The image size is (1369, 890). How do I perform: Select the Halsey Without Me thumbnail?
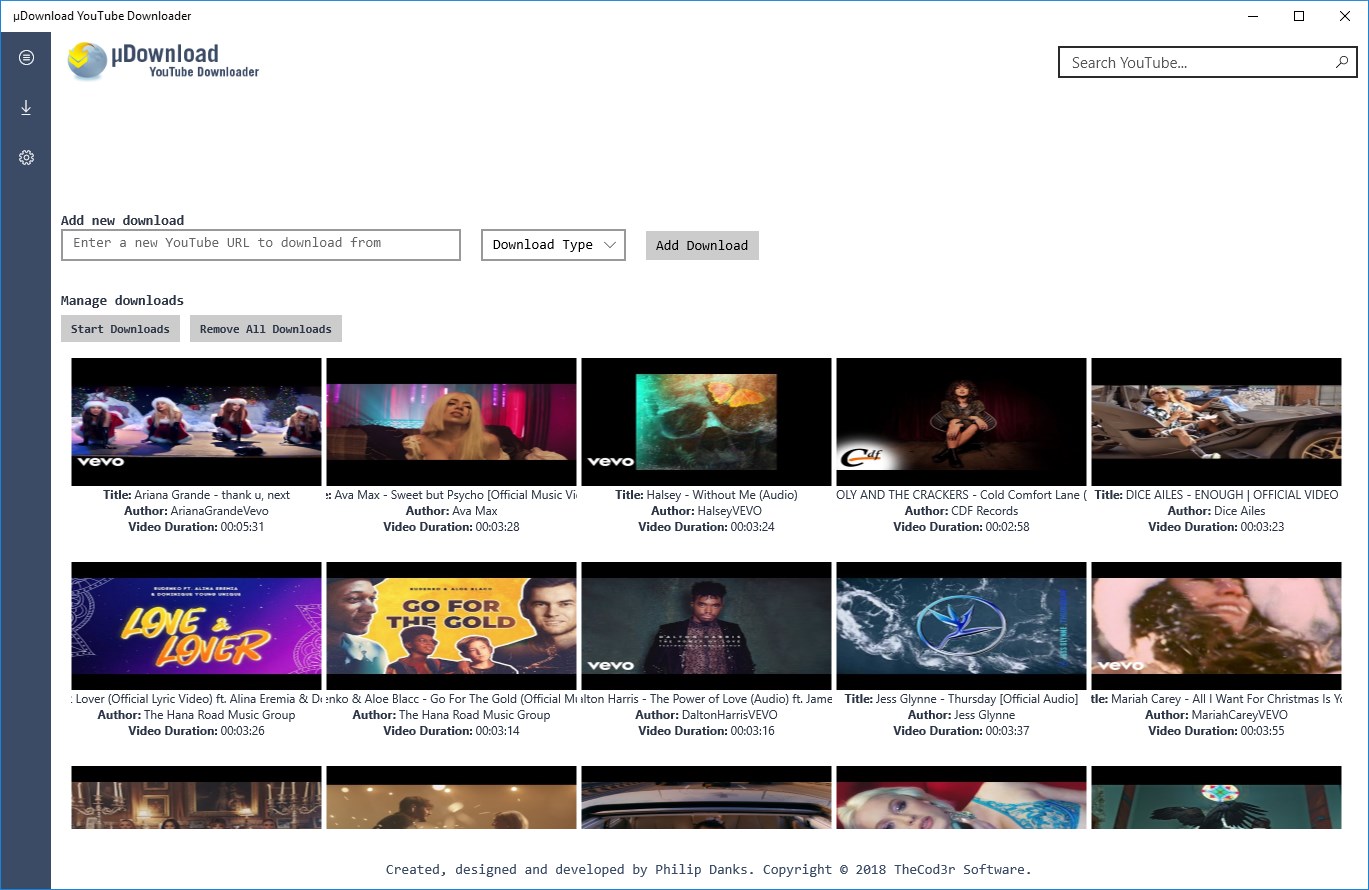(x=706, y=422)
